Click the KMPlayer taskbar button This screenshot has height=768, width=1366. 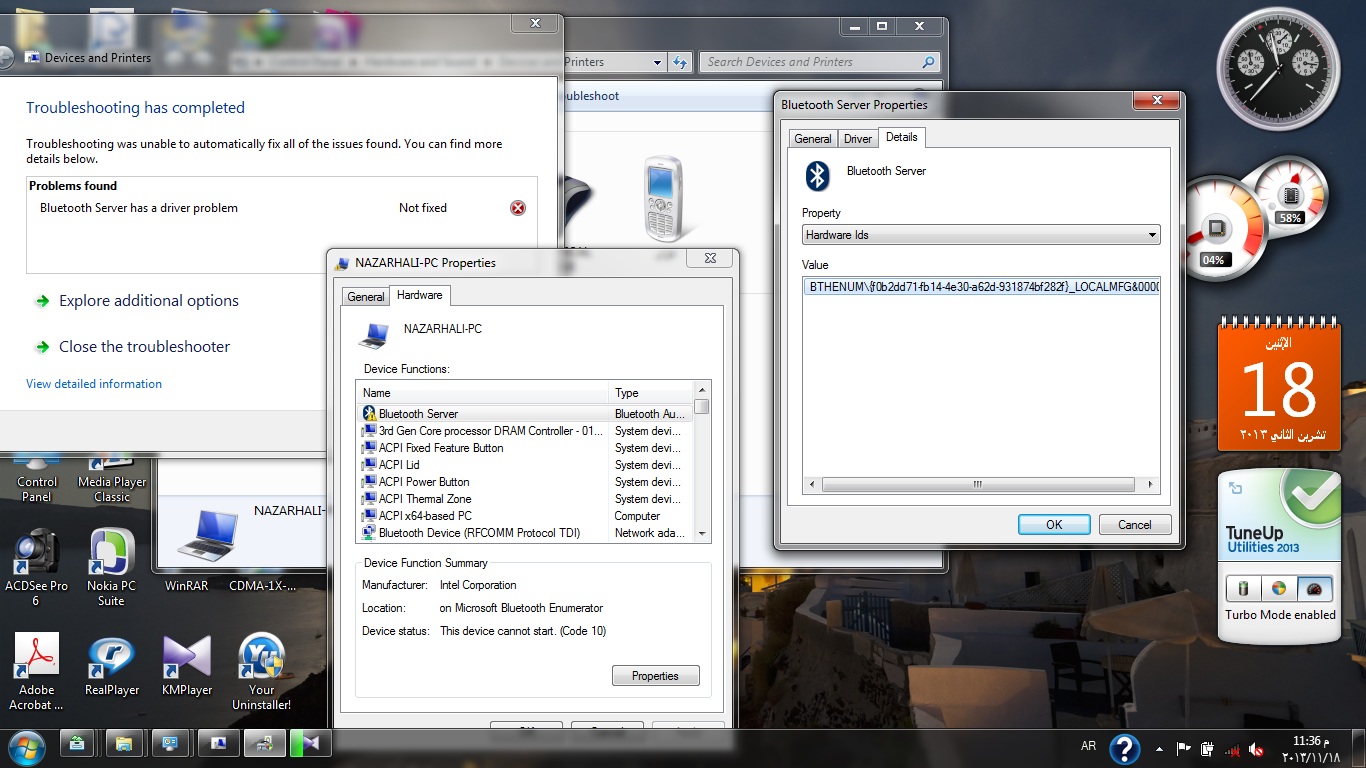(310, 744)
